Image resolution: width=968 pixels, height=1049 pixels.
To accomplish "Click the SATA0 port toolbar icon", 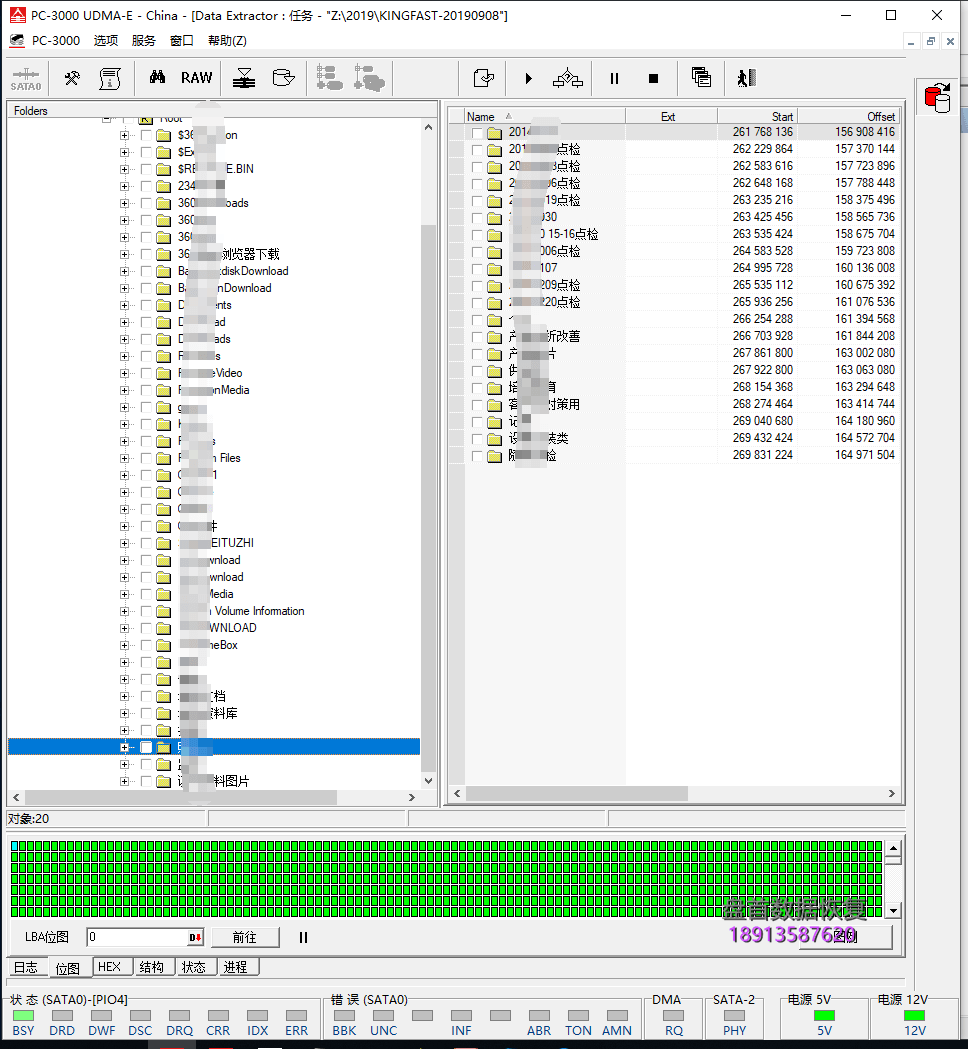I will pos(26,78).
